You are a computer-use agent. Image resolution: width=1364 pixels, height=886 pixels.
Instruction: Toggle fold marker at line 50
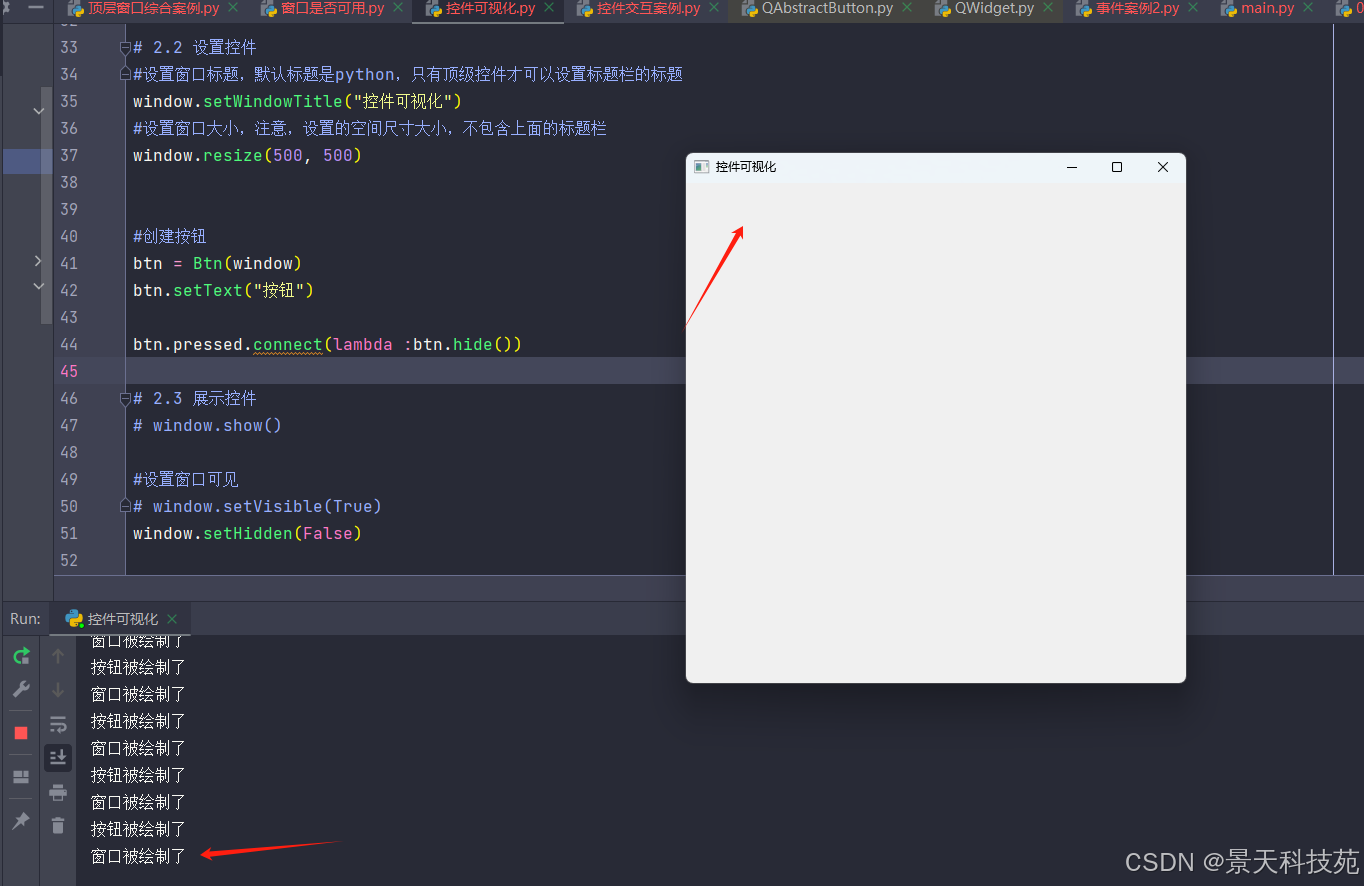(x=125, y=506)
